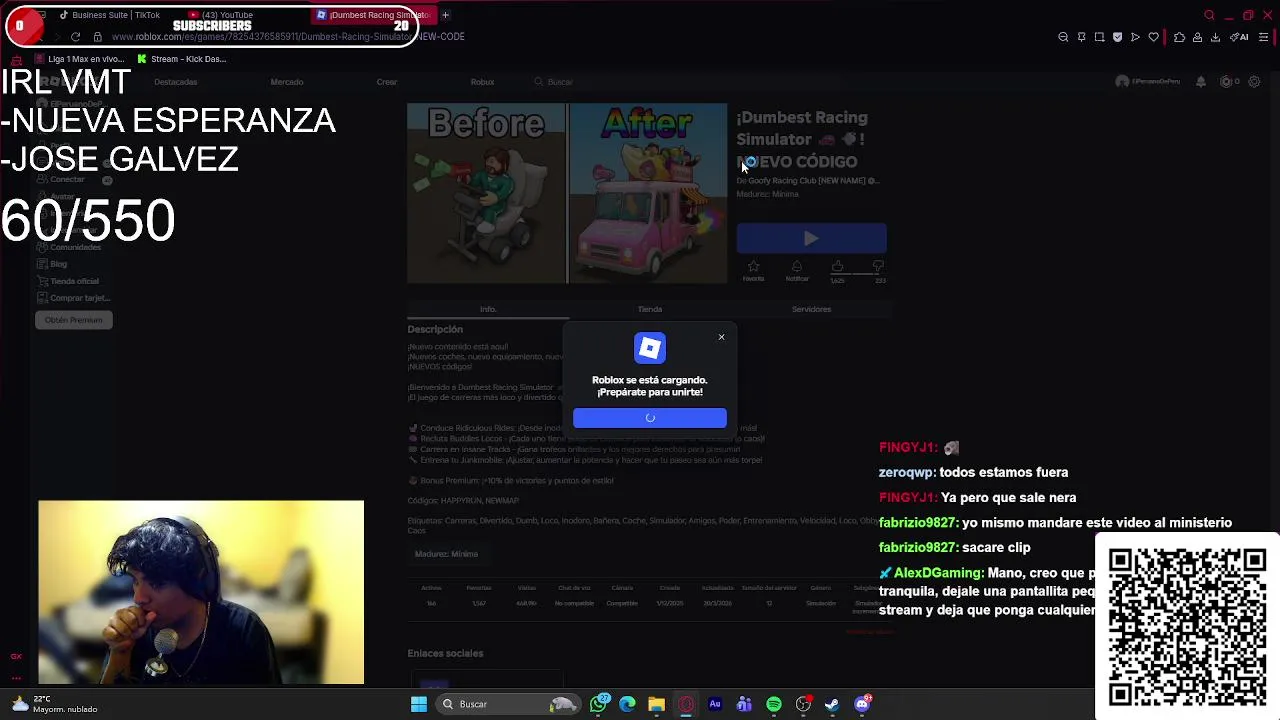Click the roblox.com URL address bar
The height and width of the screenshot is (720, 1280).
tap(290, 37)
